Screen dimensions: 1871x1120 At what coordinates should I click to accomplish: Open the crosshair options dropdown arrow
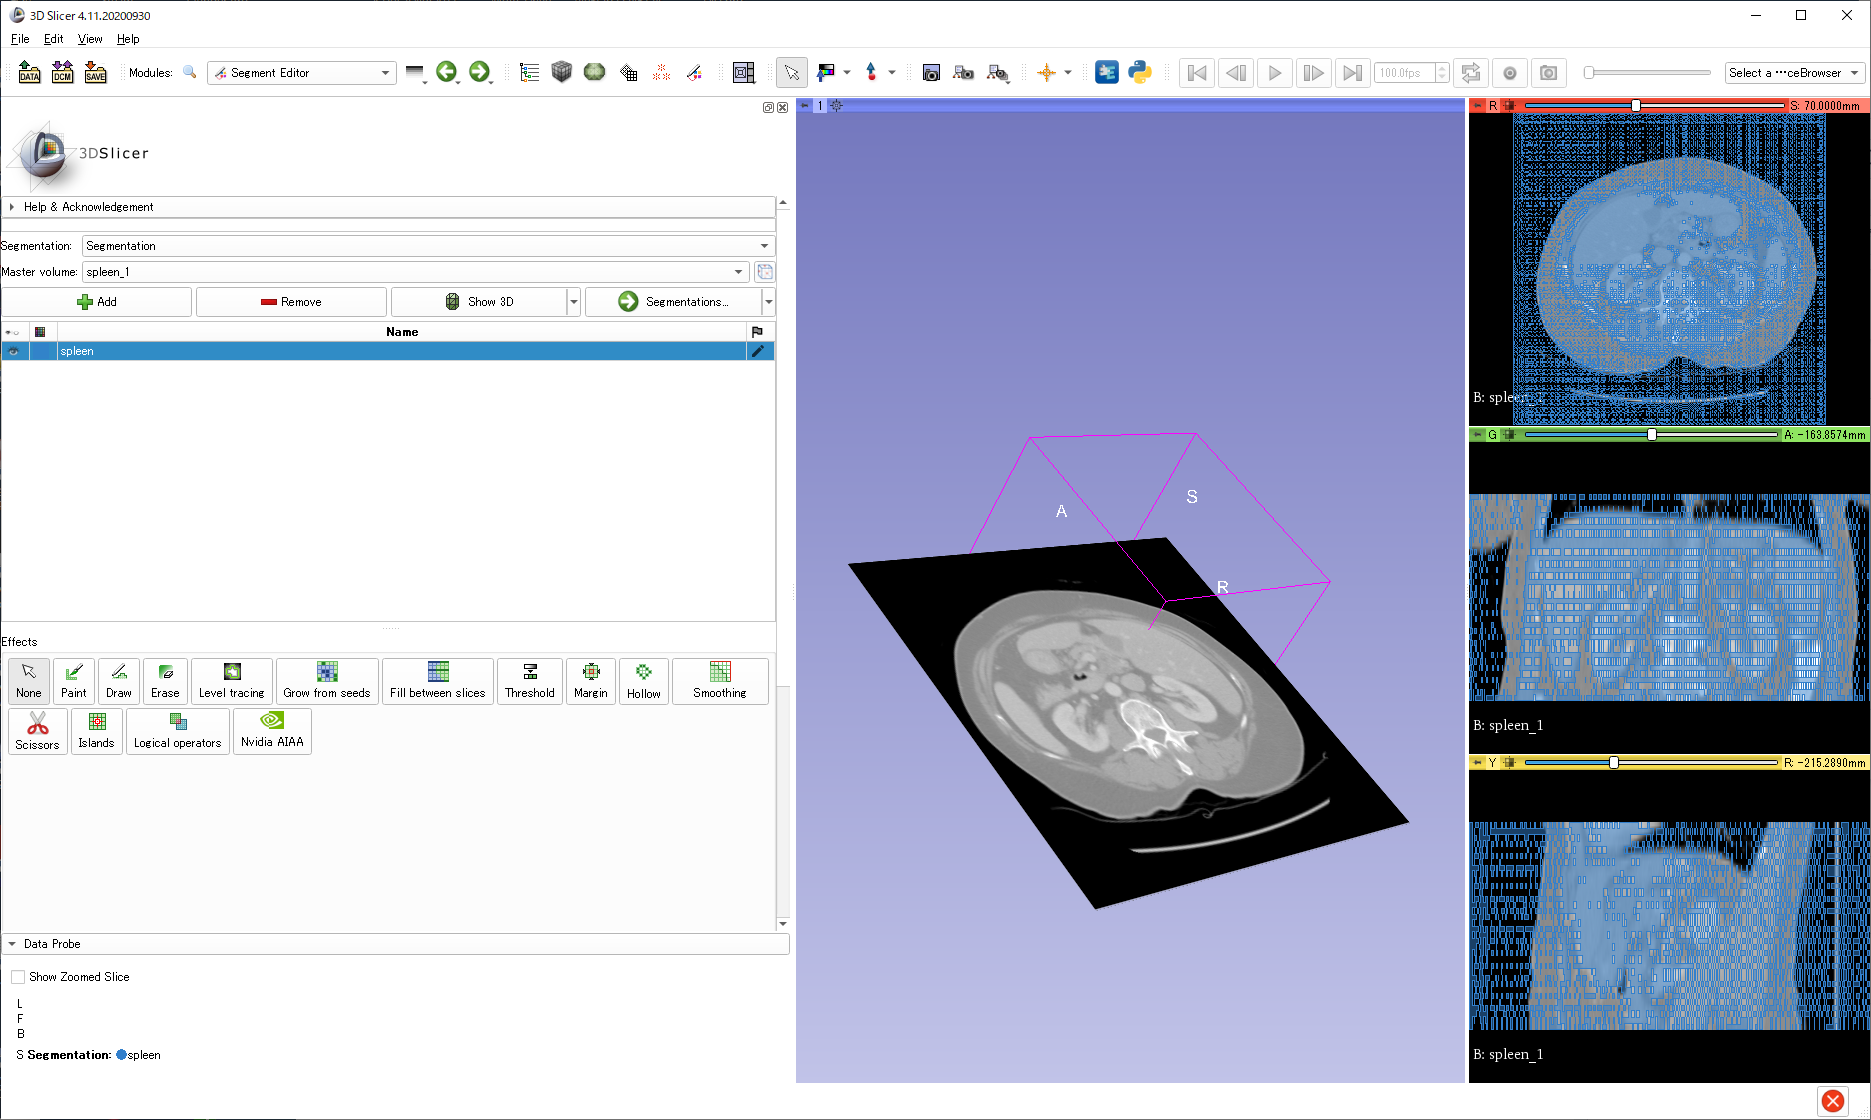(x=1068, y=72)
